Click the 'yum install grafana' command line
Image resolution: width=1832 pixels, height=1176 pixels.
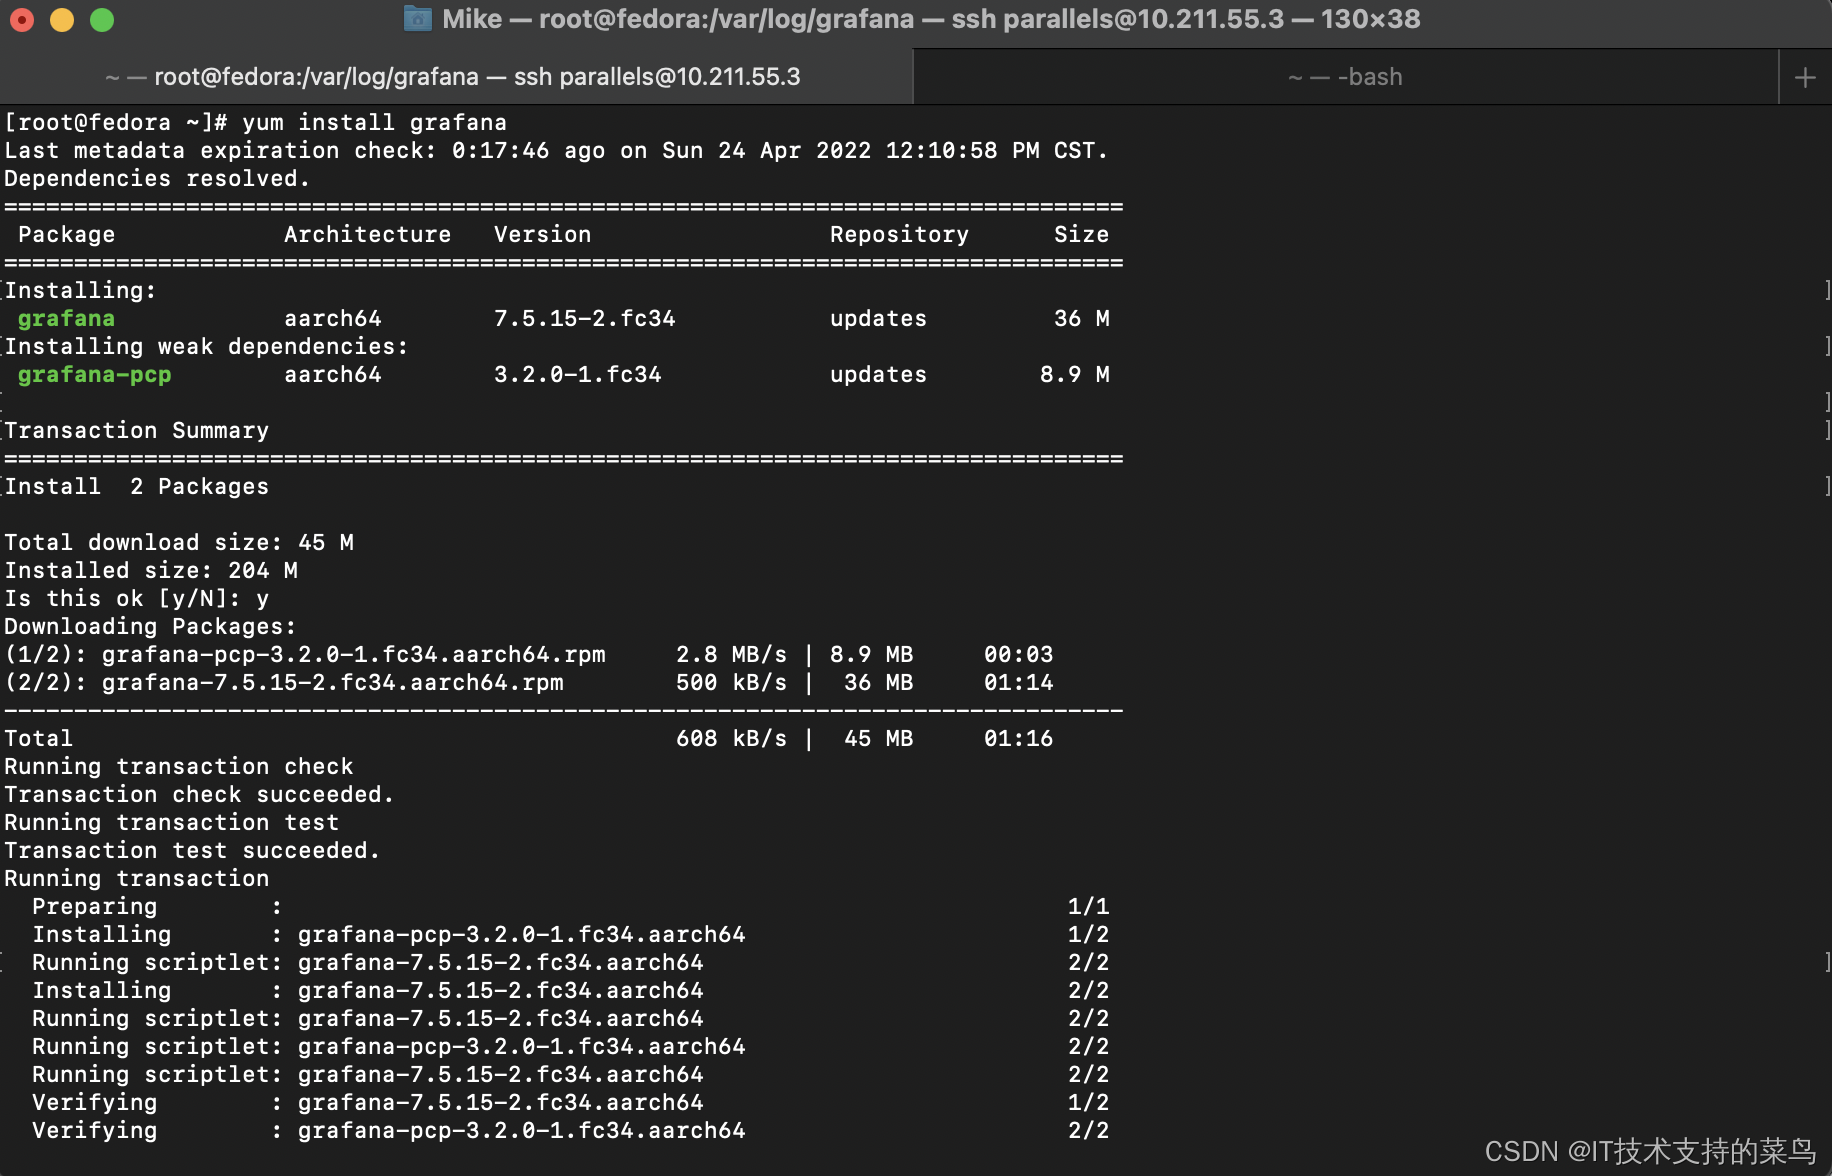(x=255, y=122)
